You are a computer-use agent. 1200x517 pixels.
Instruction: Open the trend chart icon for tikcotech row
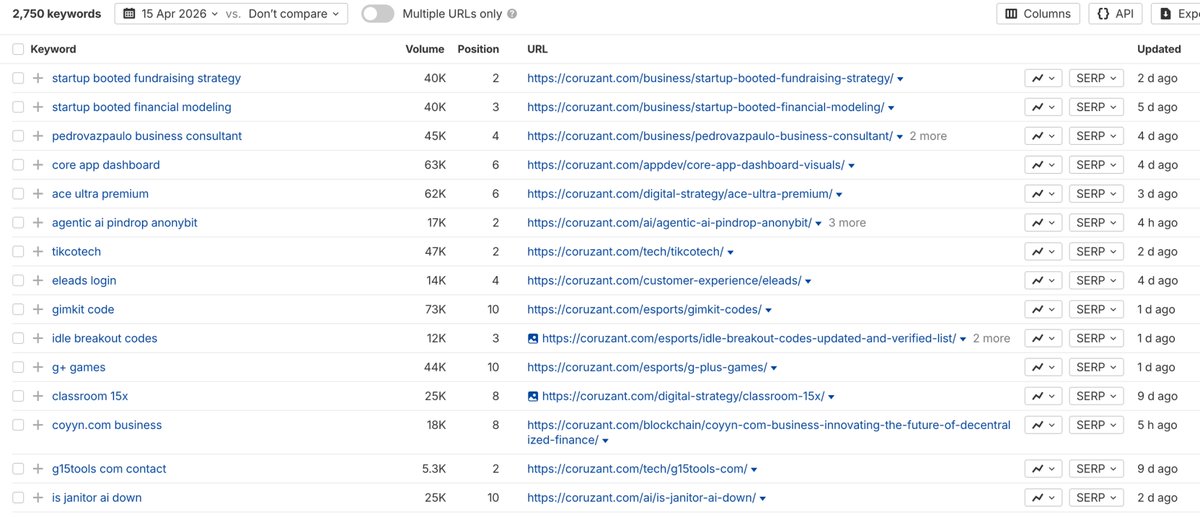[1043, 252]
